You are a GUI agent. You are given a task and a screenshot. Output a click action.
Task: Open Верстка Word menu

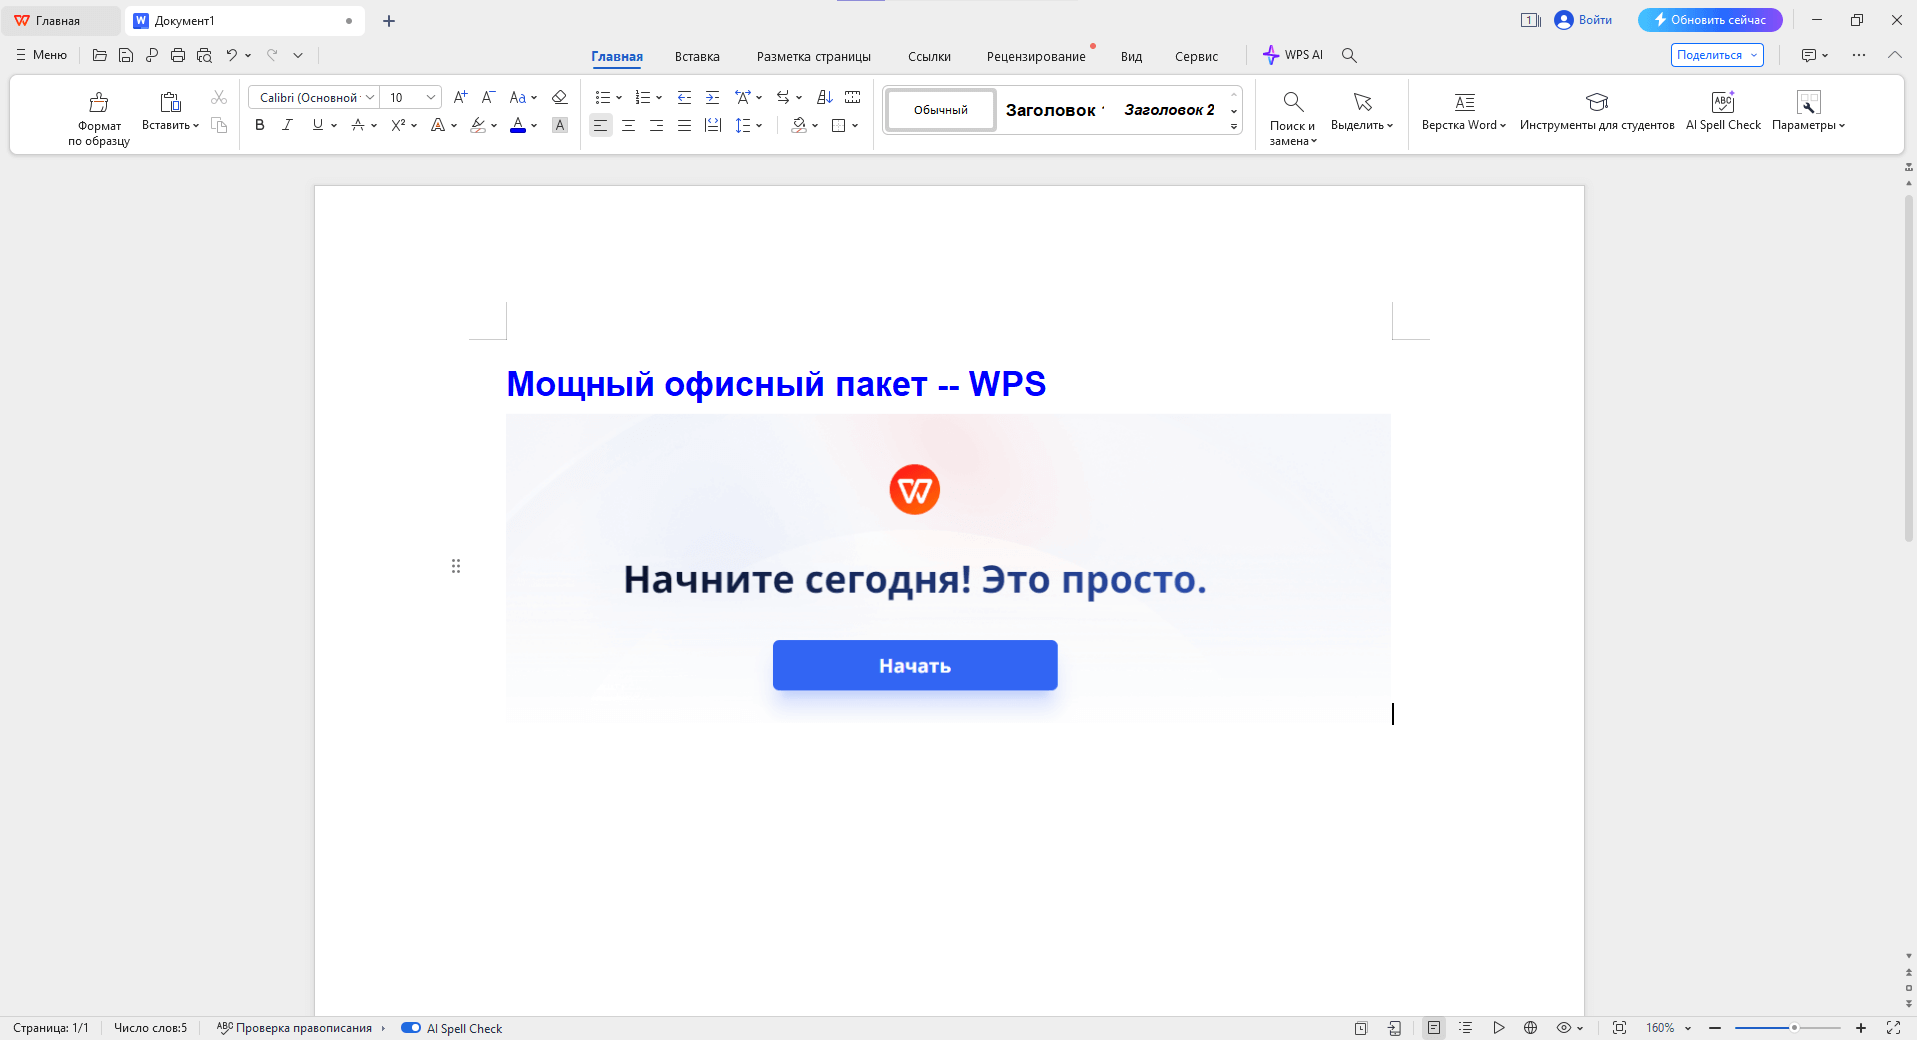[x=1464, y=111]
